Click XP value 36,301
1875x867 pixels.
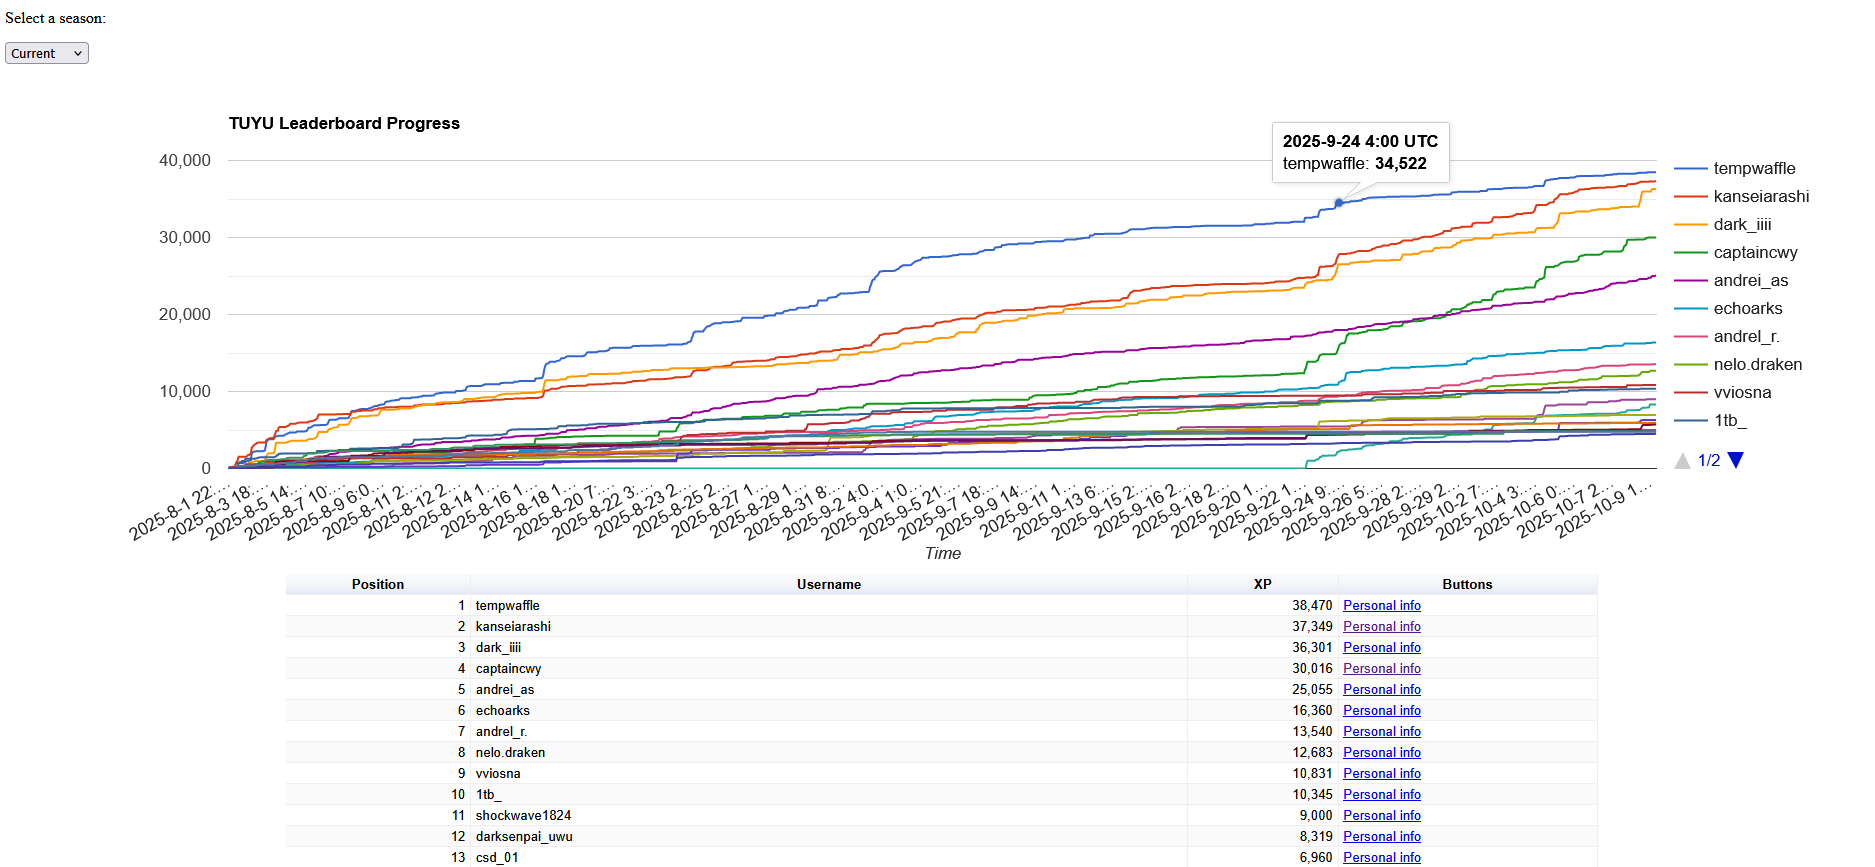(1312, 647)
